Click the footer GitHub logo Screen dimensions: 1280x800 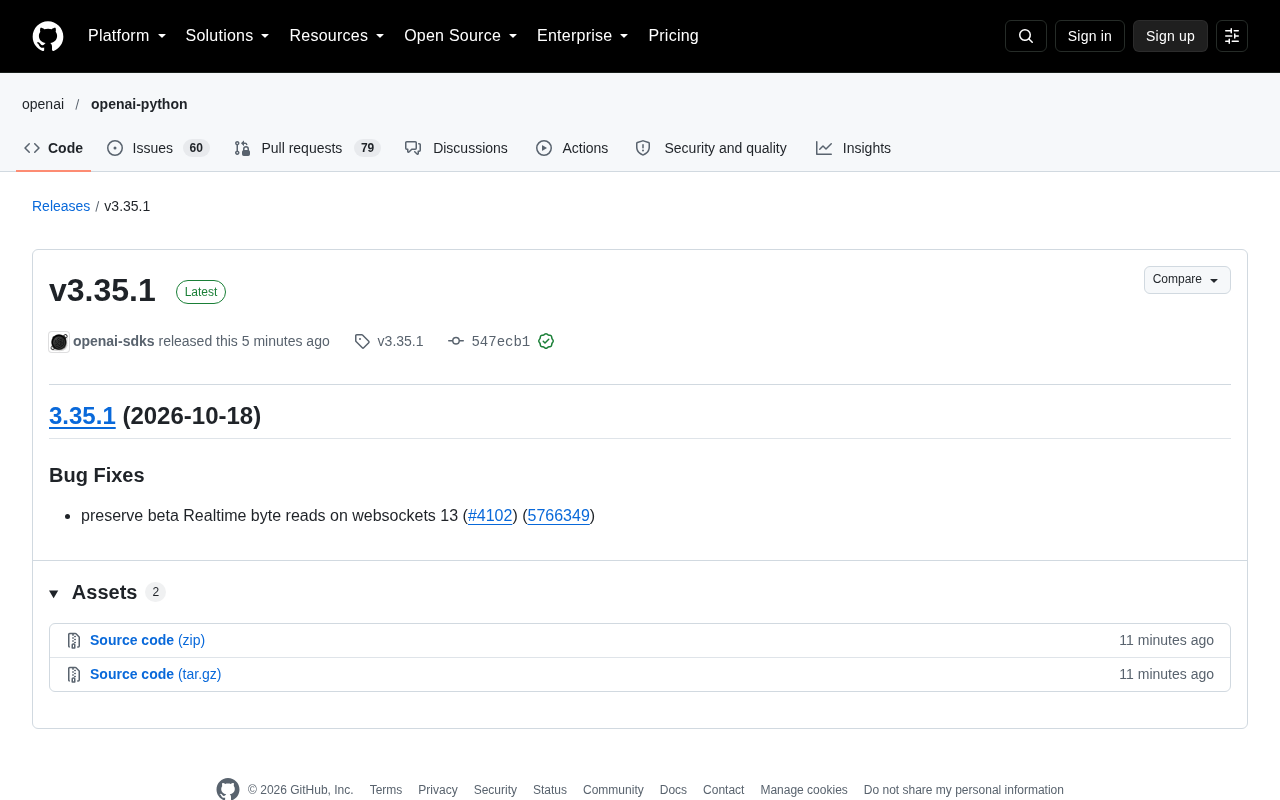(228, 789)
